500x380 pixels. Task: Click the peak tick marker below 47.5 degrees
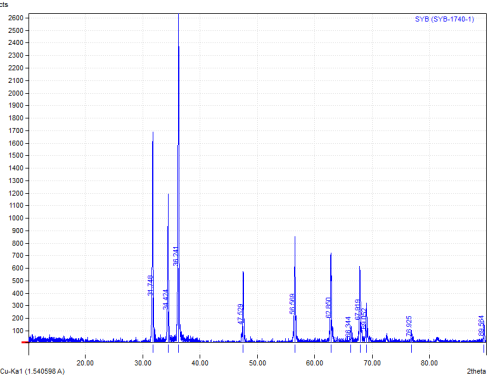pyautogui.click(x=243, y=349)
